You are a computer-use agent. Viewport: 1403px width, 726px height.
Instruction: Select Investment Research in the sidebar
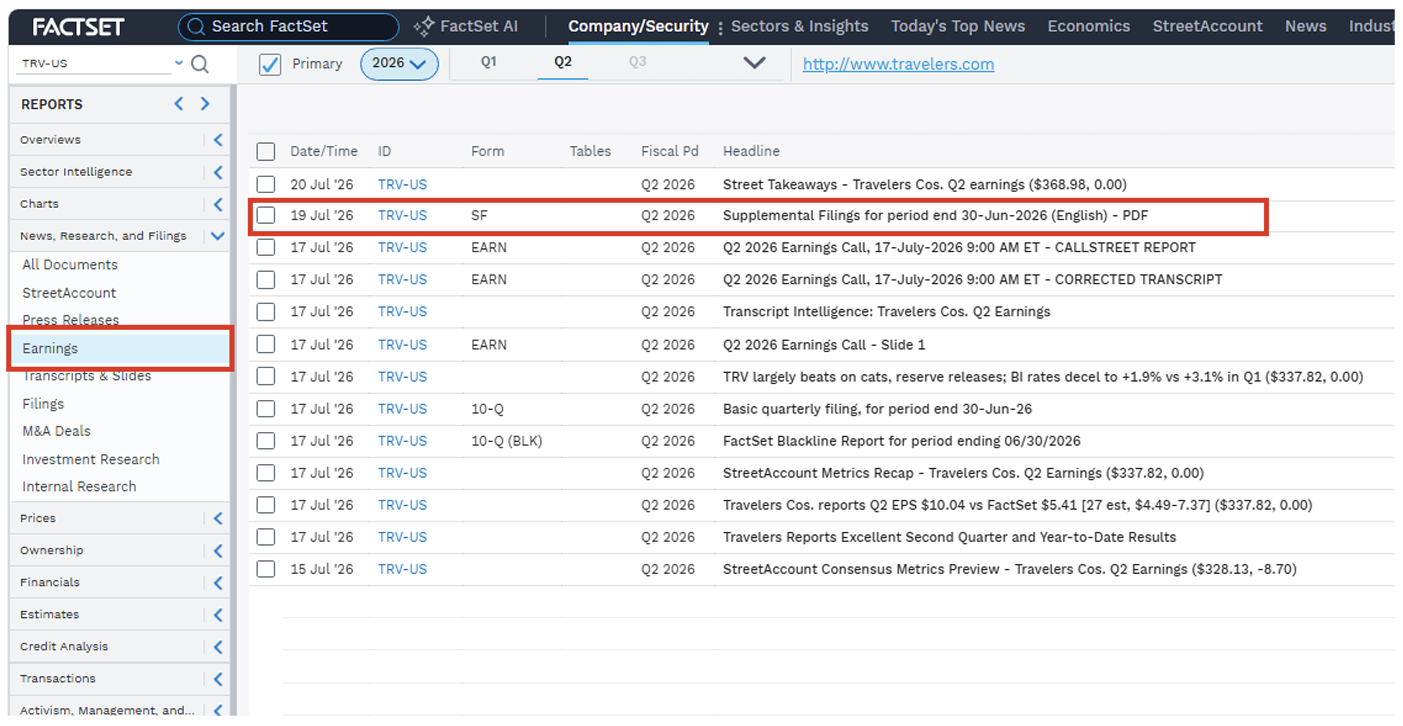coord(91,459)
